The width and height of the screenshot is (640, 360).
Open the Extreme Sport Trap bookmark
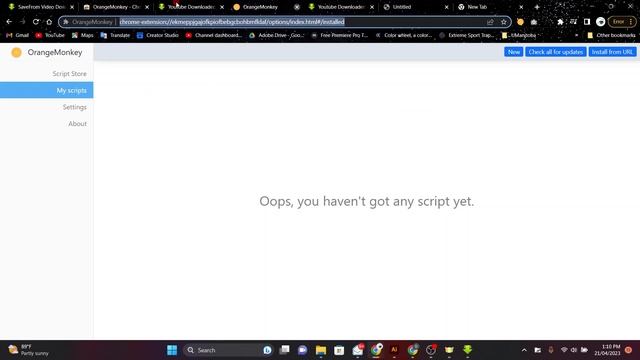467,35
